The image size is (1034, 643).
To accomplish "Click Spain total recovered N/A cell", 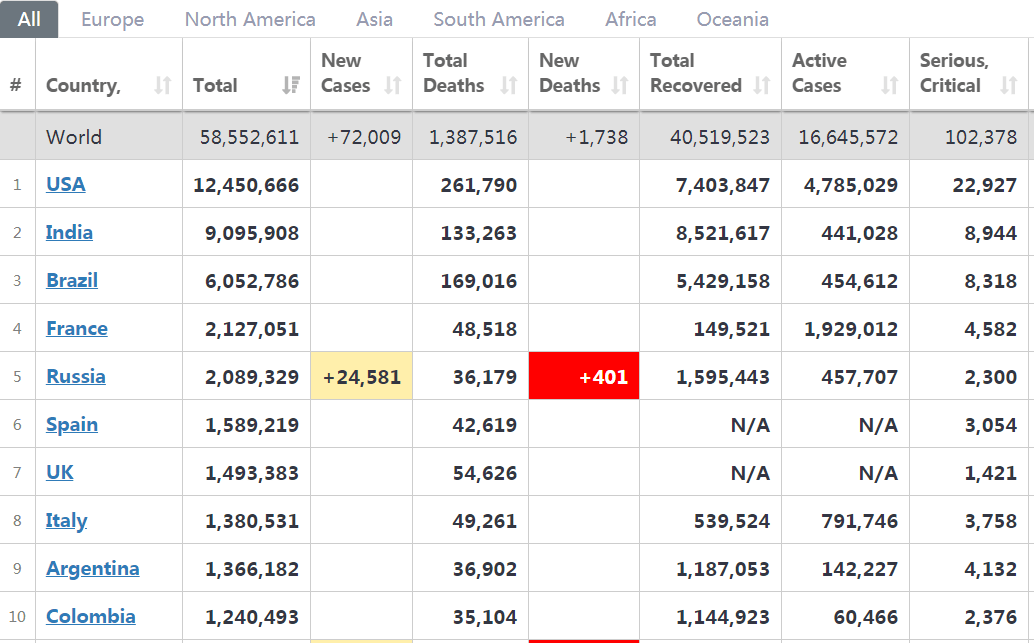I will [750, 425].
